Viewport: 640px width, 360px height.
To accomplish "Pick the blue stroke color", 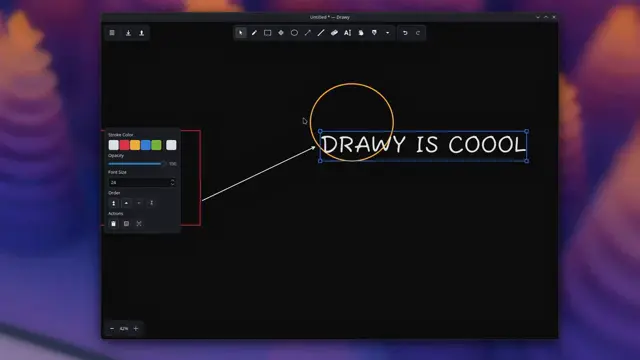I will coord(146,145).
